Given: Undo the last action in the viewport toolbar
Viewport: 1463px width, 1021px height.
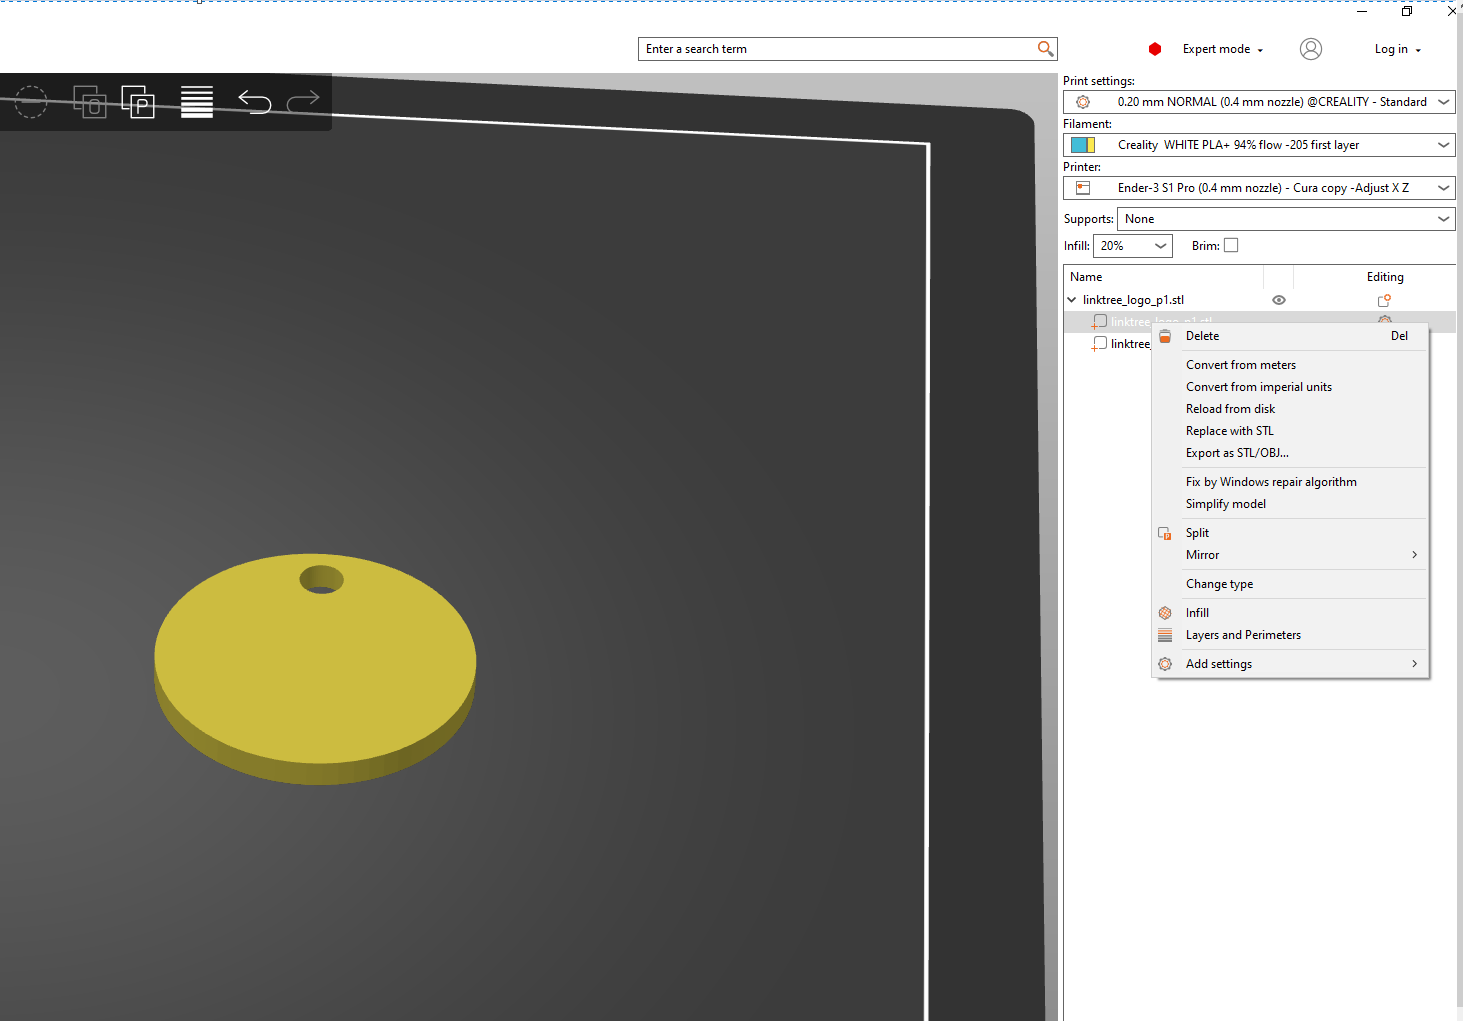Looking at the screenshot, I should click(x=255, y=101).
